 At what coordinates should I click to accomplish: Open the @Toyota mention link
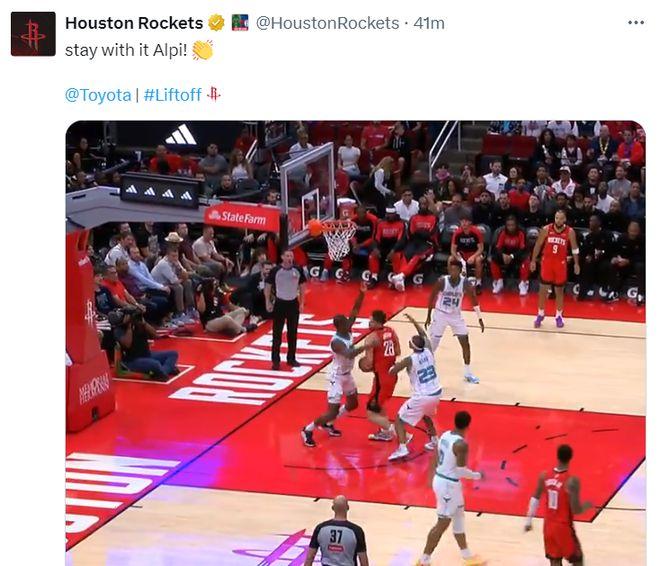click(98, 95)
